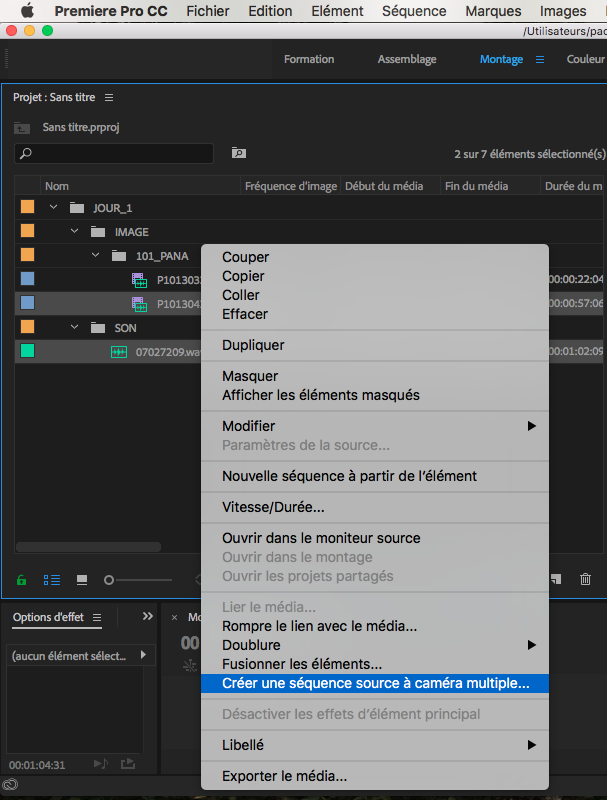Click the JOUR_1 bin folder icon

(77, 208)
